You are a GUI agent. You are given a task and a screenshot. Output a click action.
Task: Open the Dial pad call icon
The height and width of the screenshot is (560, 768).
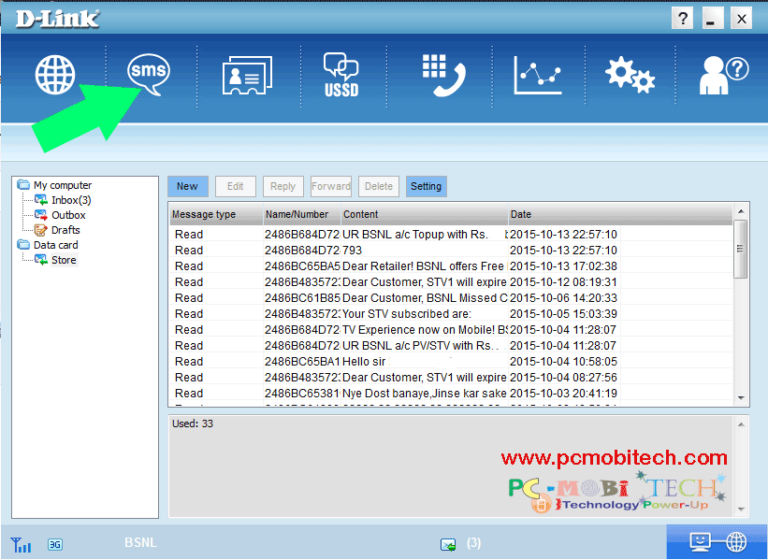point(444,75)
